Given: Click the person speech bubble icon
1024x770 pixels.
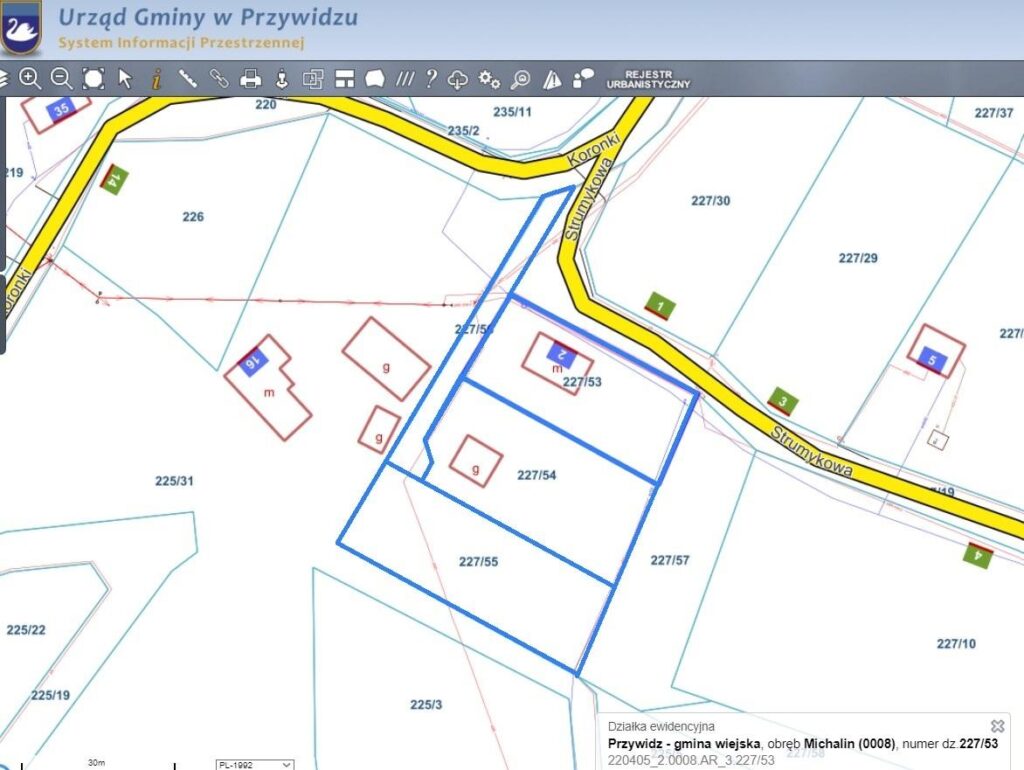Looking at the screenshot, I should [x=583, y=78].
